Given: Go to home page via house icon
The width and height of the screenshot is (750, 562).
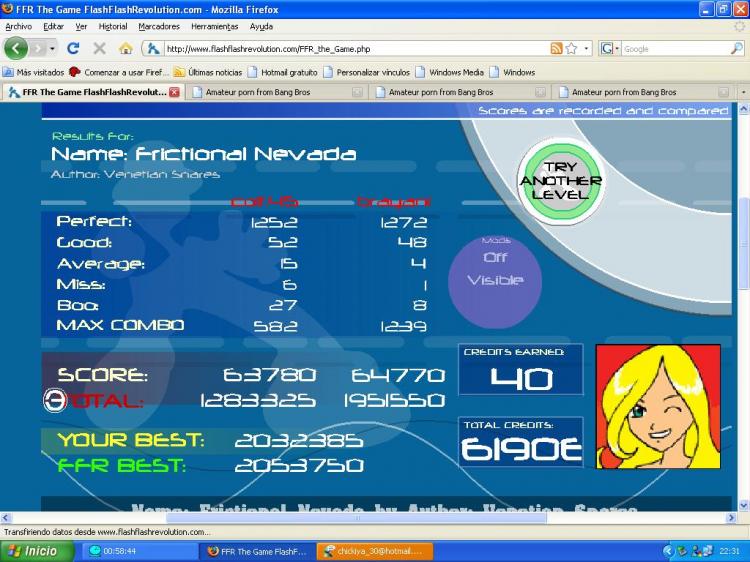Looking at the screenshot, I should point(125,48).
